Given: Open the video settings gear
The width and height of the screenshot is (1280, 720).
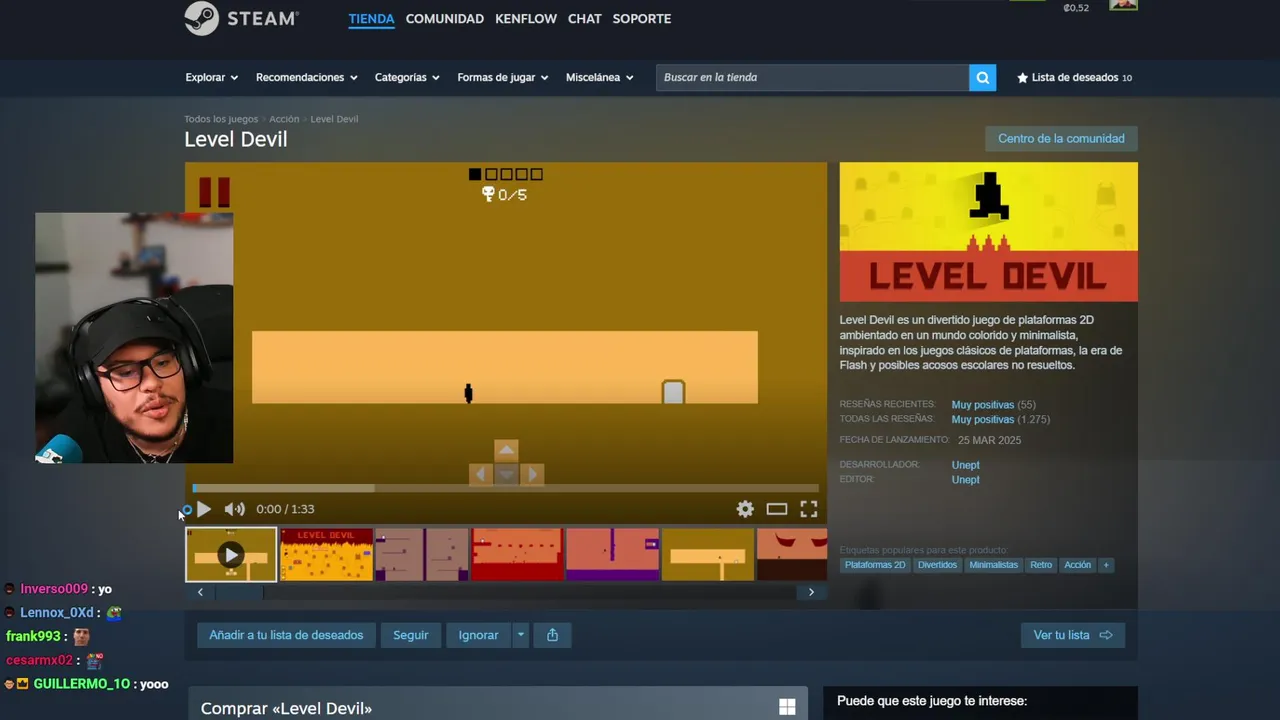Looking at the screenshot, I should point(745,509).
